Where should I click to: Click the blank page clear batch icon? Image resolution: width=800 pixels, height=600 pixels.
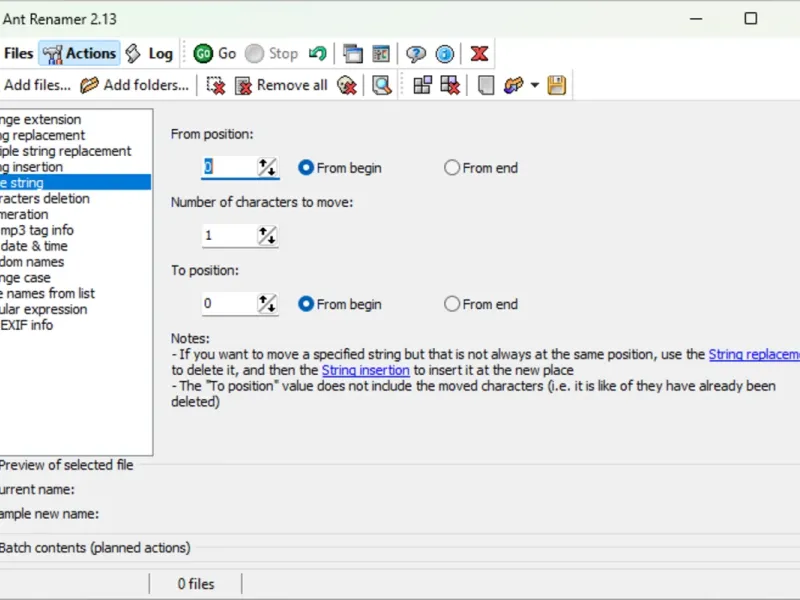(485, 85)
